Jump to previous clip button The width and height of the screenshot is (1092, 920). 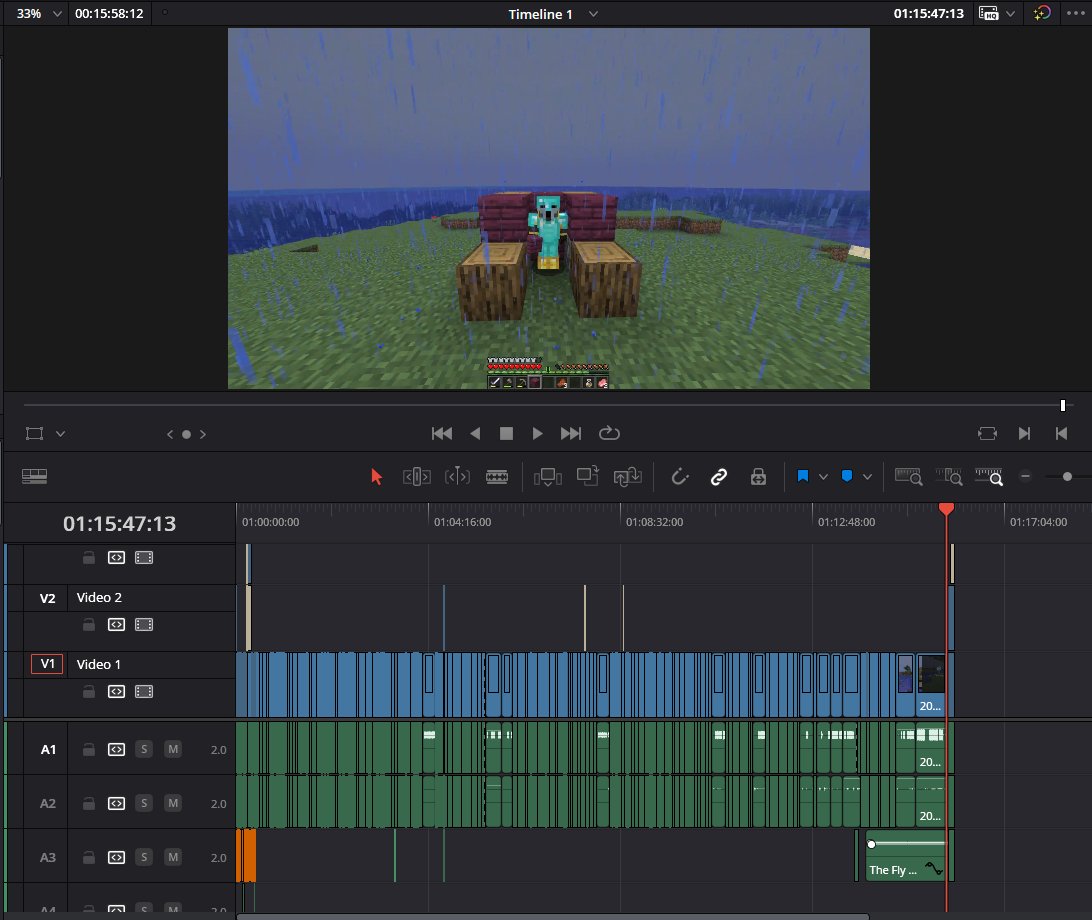pyautogui.click(x=1061, y=434)
